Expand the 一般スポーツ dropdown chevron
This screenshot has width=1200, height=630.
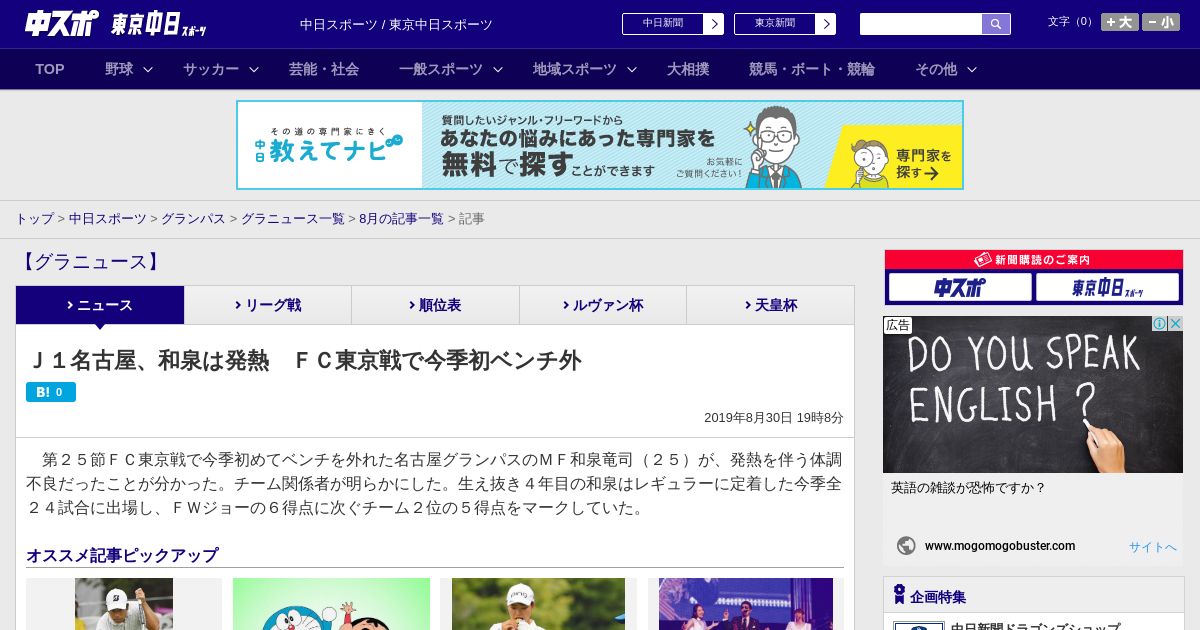pos(498,70)
